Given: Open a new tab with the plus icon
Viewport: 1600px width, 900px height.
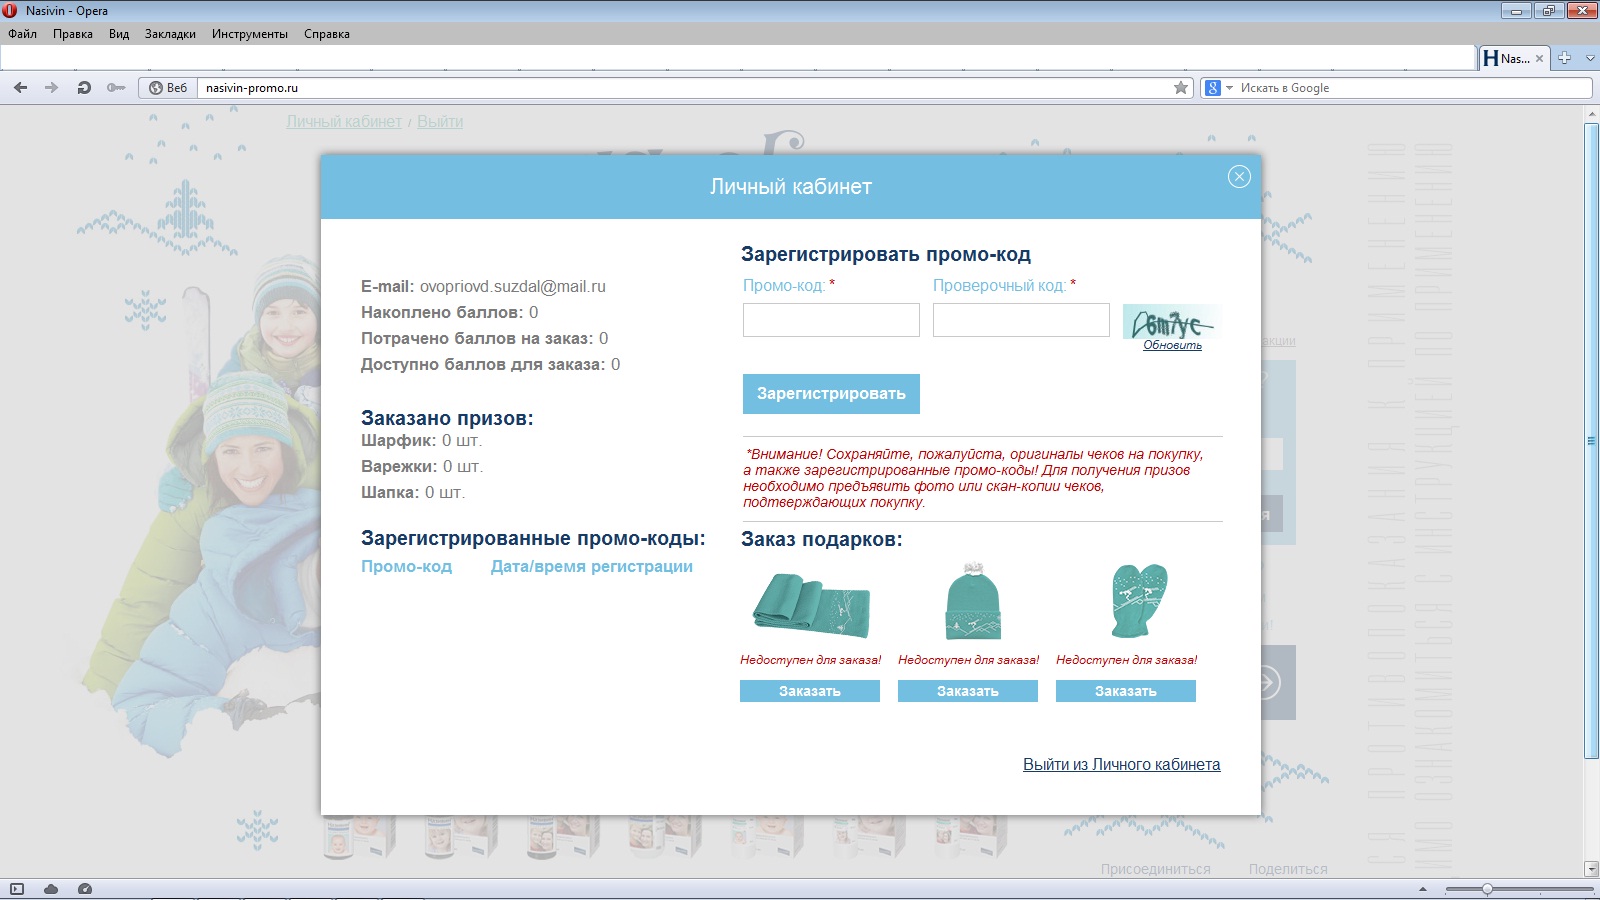Looking at the screenshot, I should tap(1564, 58).
